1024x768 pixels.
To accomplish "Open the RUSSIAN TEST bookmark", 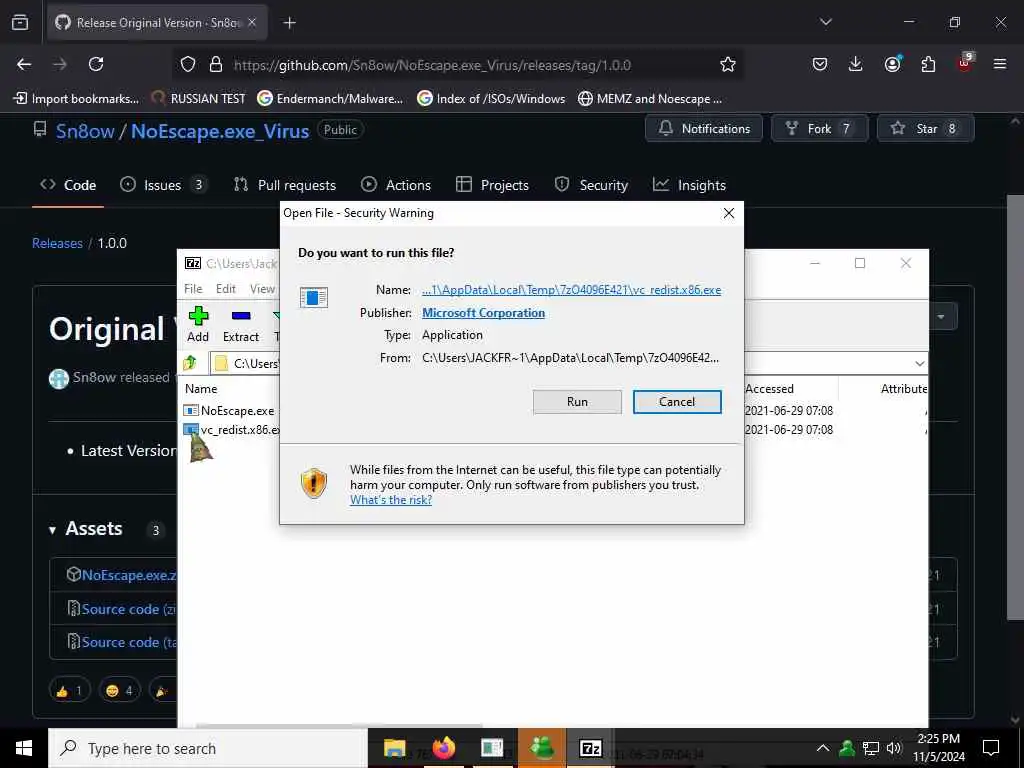I will (198, 99).
